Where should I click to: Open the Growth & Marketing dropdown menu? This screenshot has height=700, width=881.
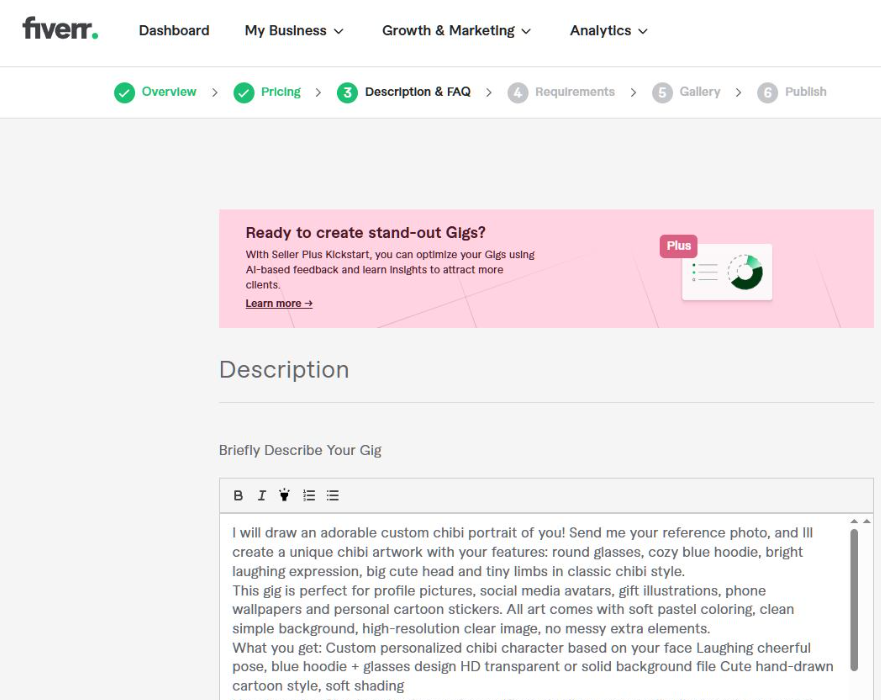click(456, 31)
